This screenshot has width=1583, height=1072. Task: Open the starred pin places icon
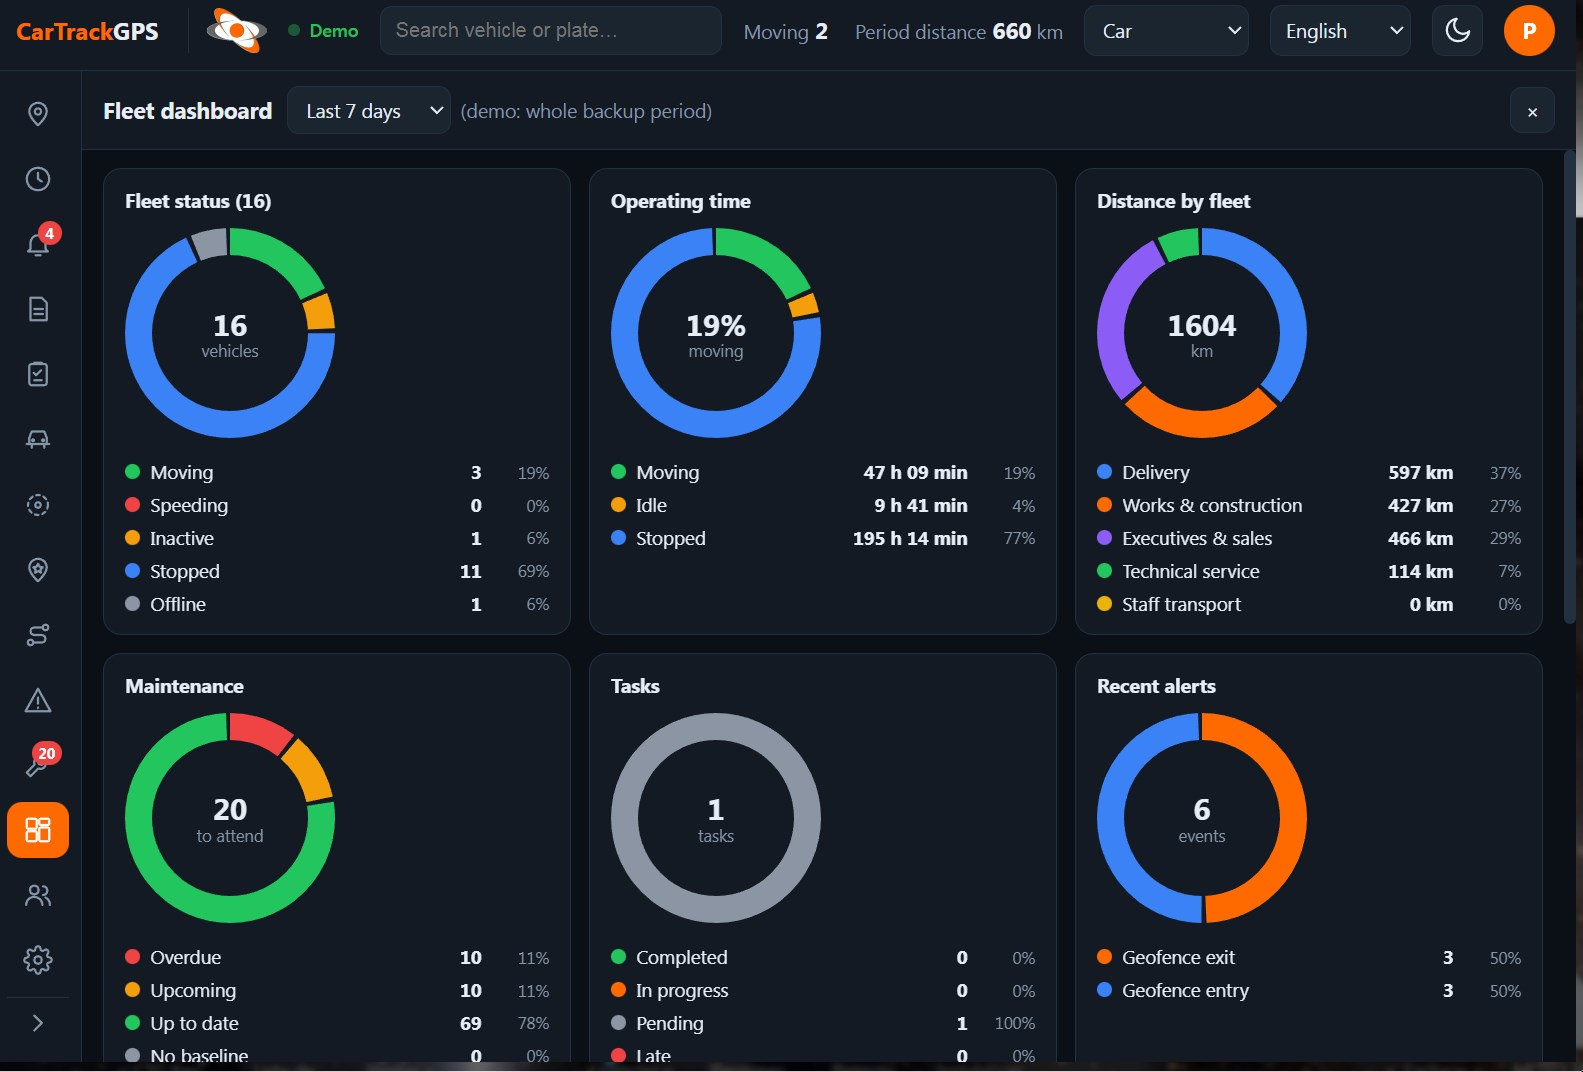38,570
